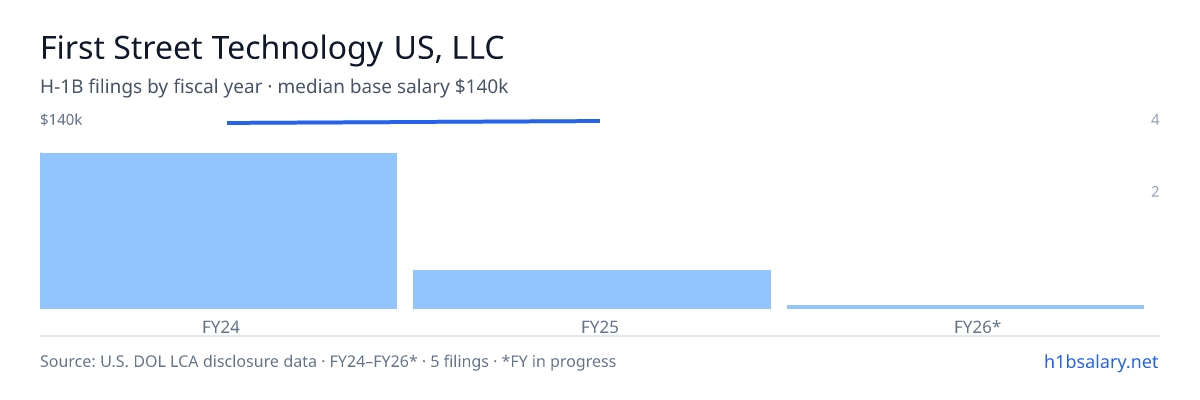Image resolution: width=1200 pixels, height=400 pixels.
Task: Click the chart title First Street Technology US, LLC
Action: click(272, 48)
